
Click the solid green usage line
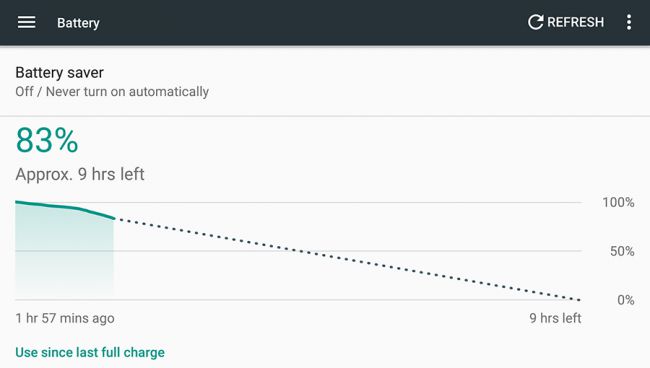[65, 208]
